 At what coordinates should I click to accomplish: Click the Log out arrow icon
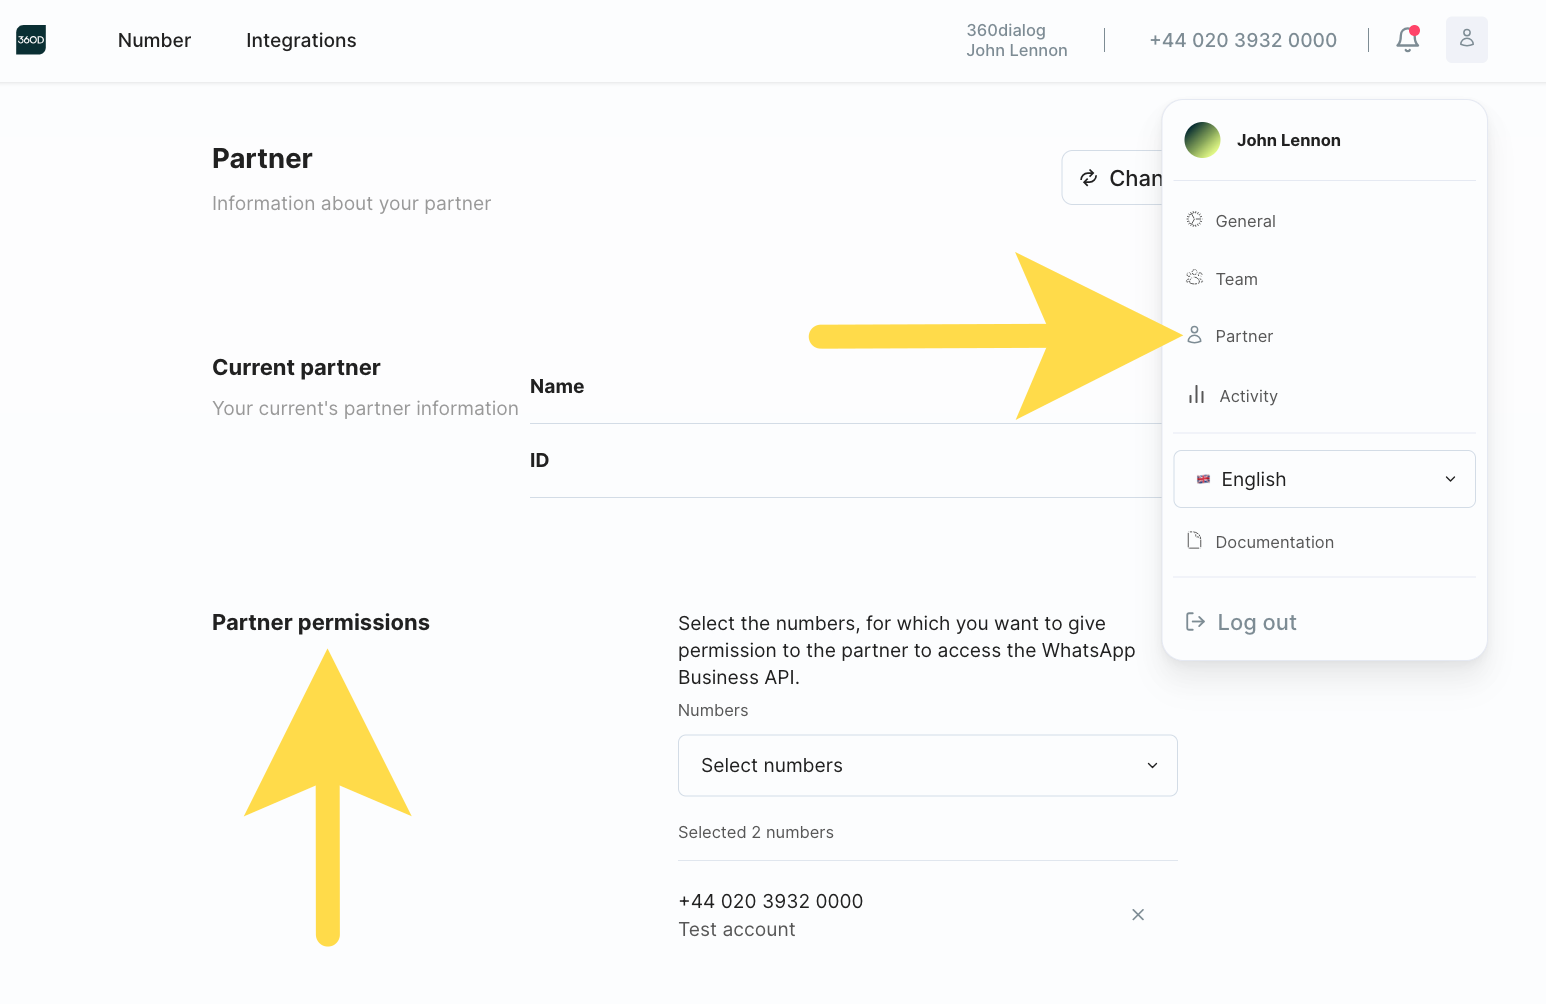1195,622
